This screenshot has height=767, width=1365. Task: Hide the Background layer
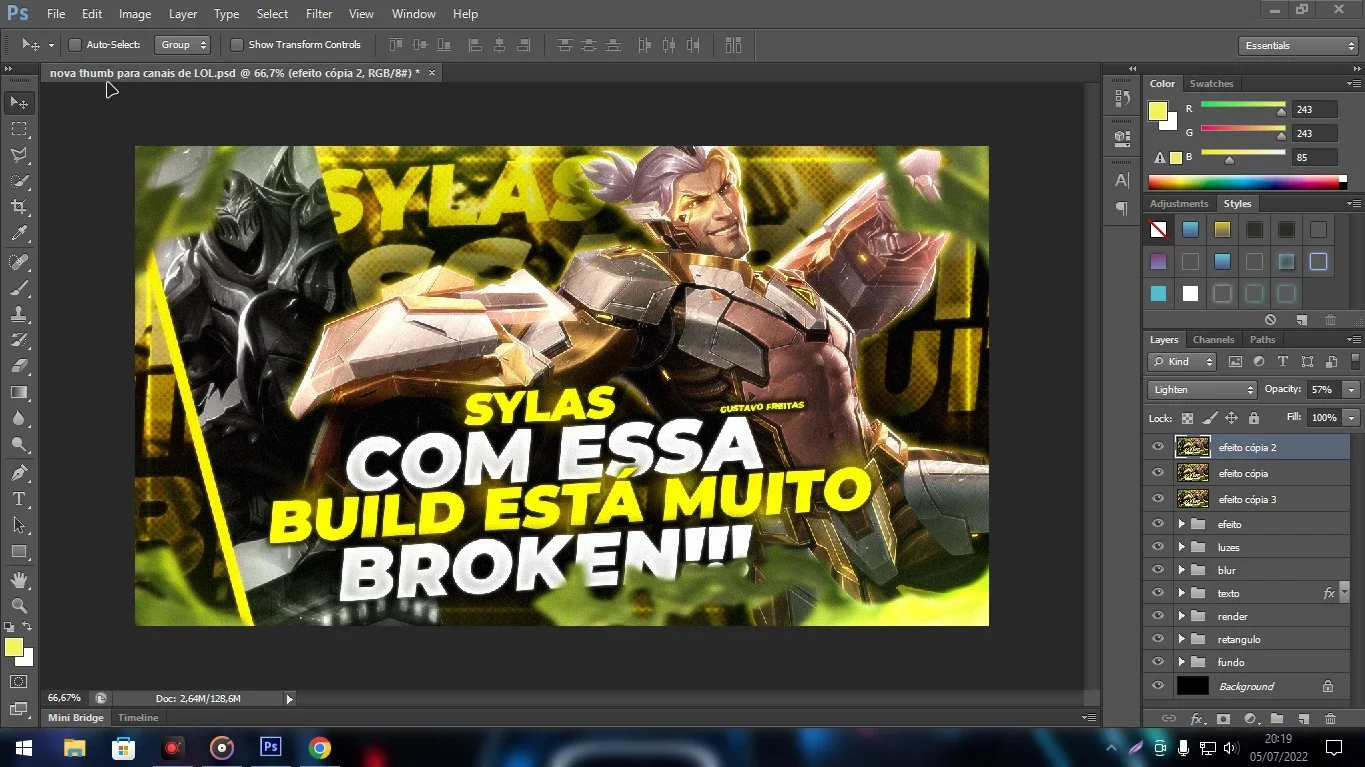pos(1158,686)
